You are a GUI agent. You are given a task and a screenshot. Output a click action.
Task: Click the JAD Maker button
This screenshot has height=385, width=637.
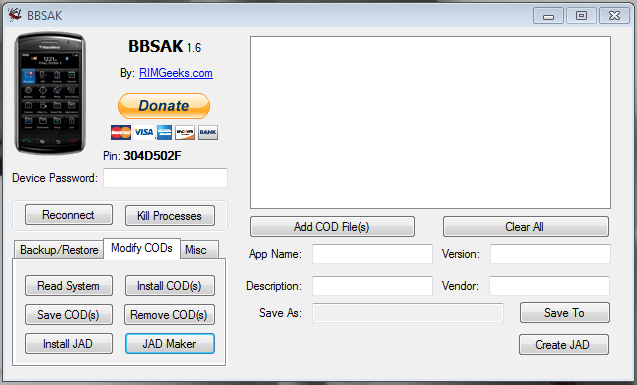[x=170, y=344]
